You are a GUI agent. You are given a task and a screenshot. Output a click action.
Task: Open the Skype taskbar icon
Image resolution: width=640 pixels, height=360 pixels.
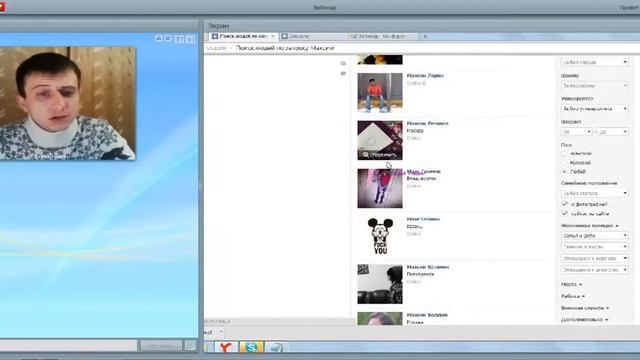[251, 347]
